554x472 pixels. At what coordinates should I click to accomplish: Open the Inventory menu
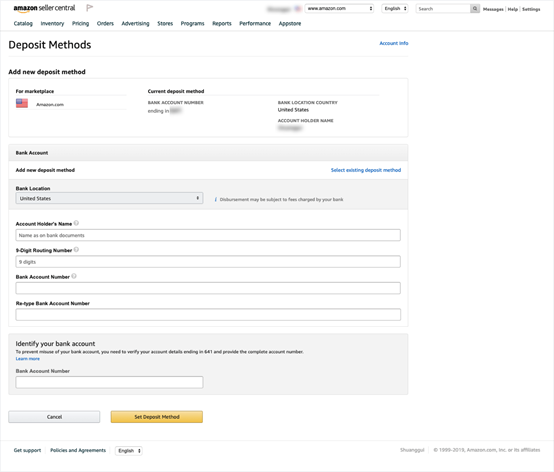click(52, 24)
